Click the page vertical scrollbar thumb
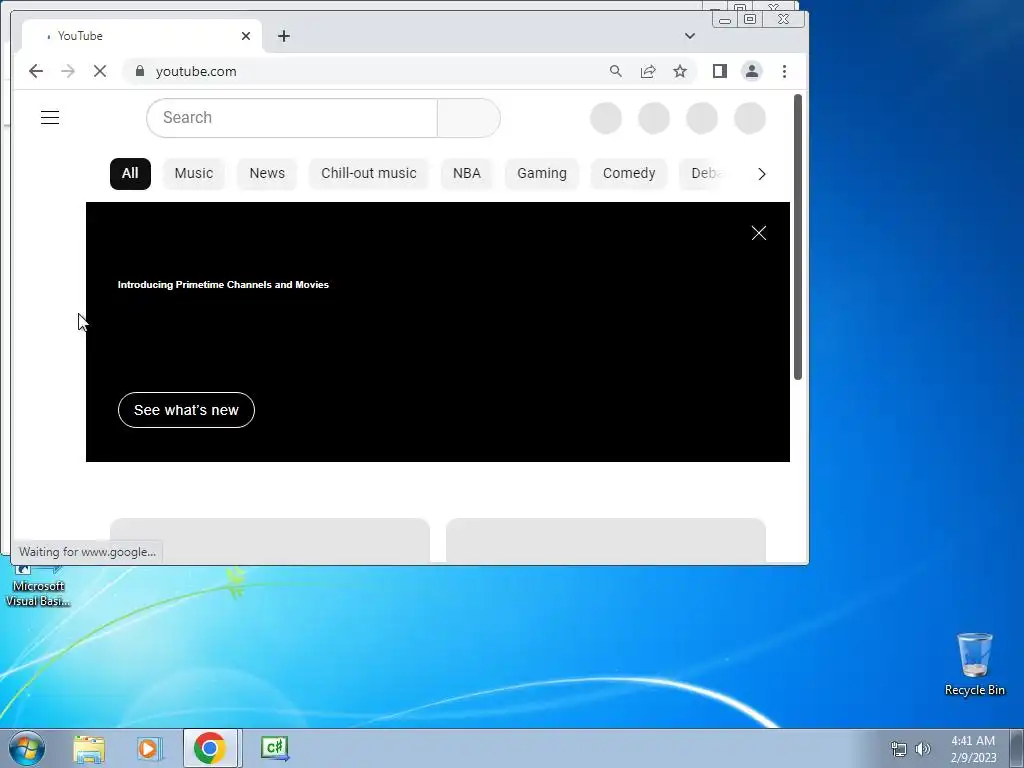1024x768 pixels. (797, 236)
